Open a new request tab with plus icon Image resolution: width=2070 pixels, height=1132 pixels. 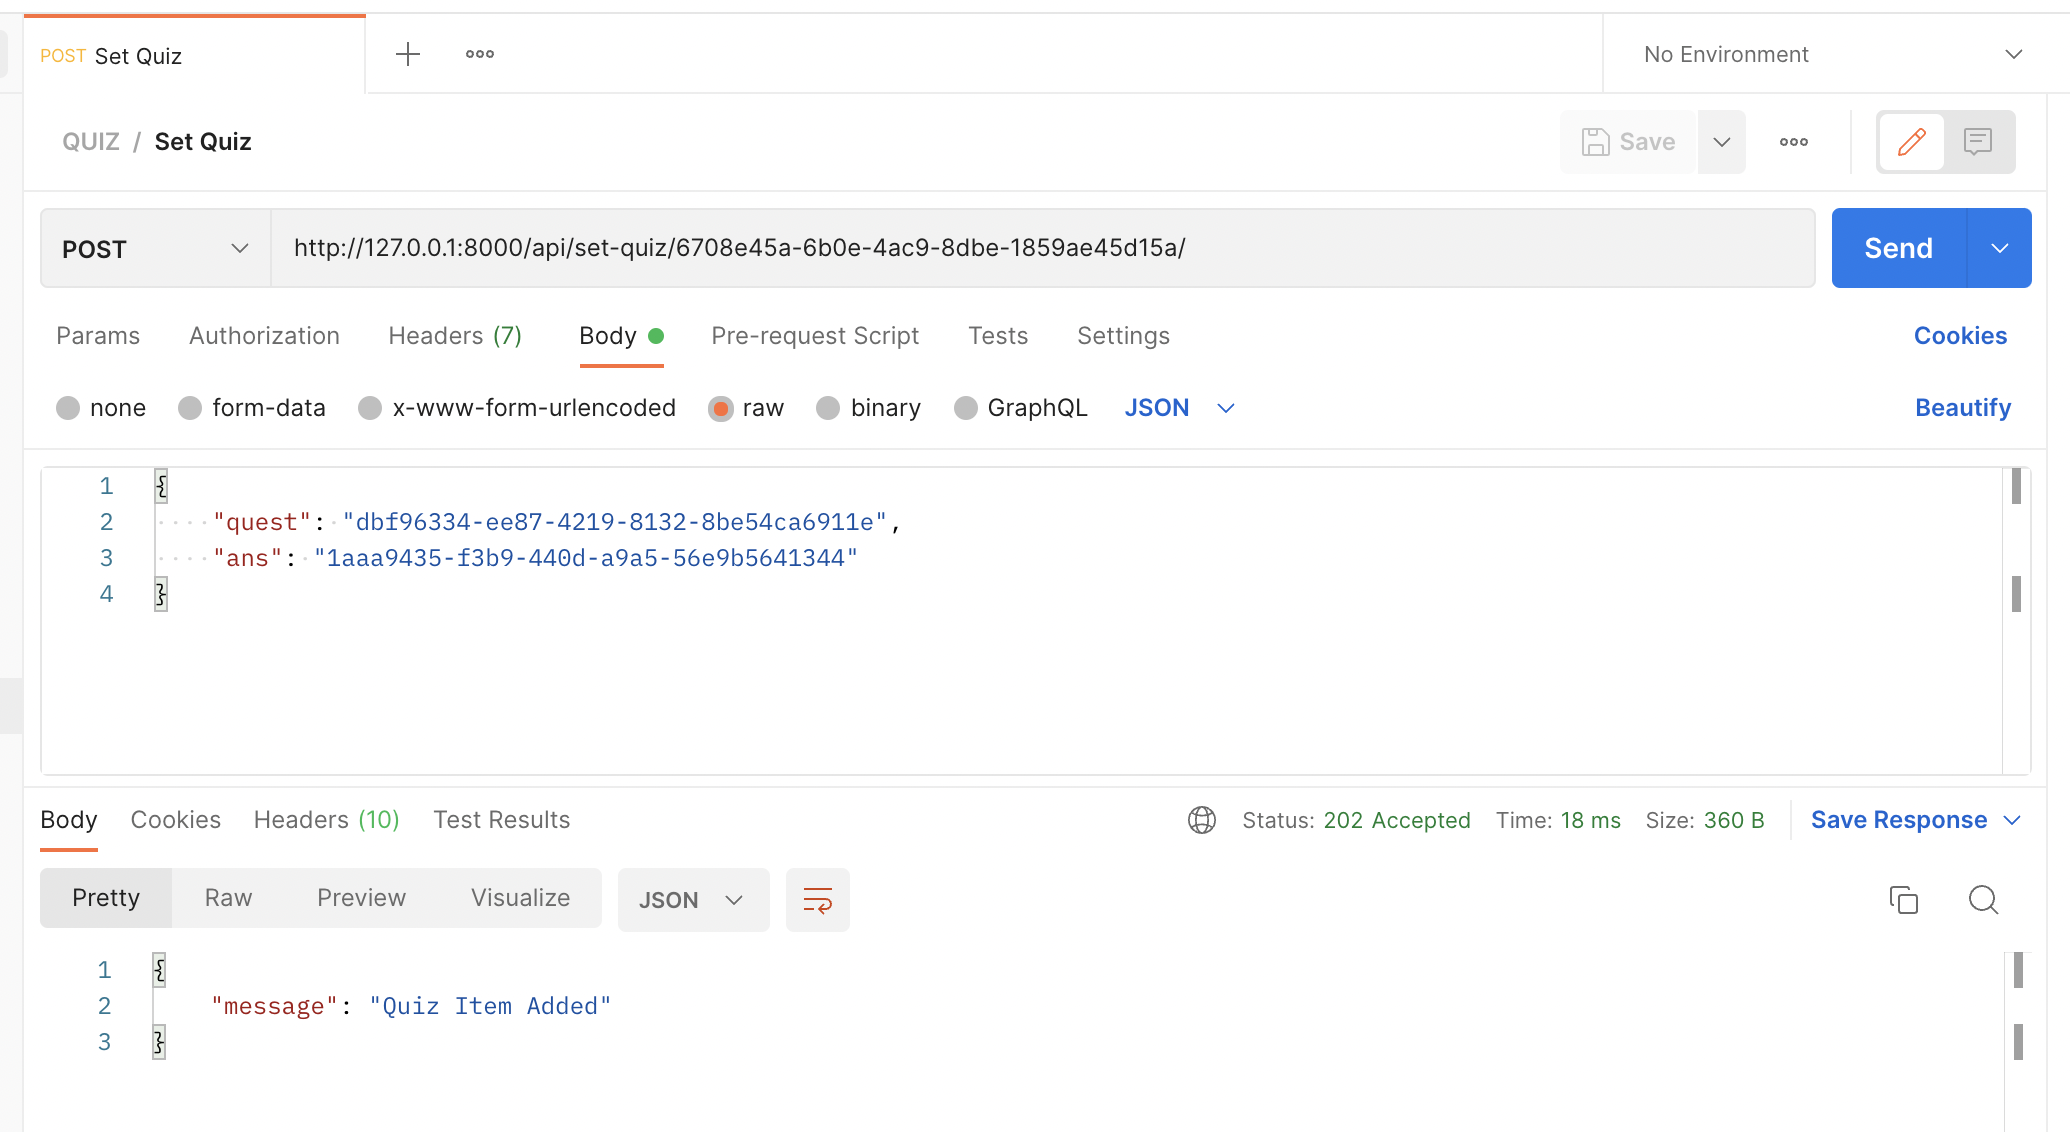pos(408,54)
